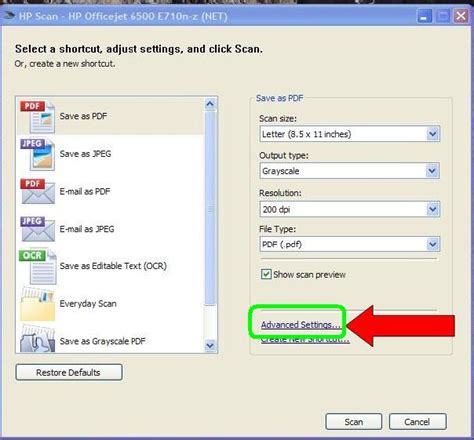This screenshot has width=474, height=440.
Task: Open the Scan size dropdown arrow
Action: pos(433,134)
